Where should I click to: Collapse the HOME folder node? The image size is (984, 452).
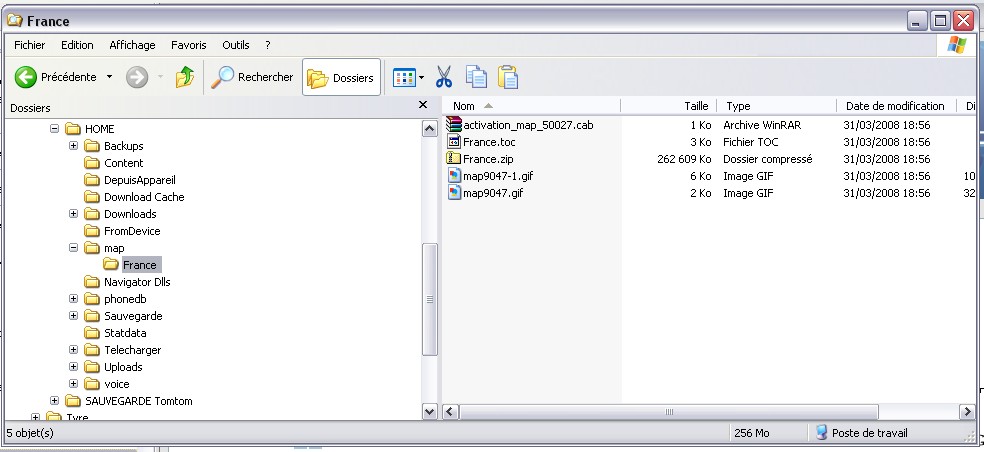pos(54,129)
